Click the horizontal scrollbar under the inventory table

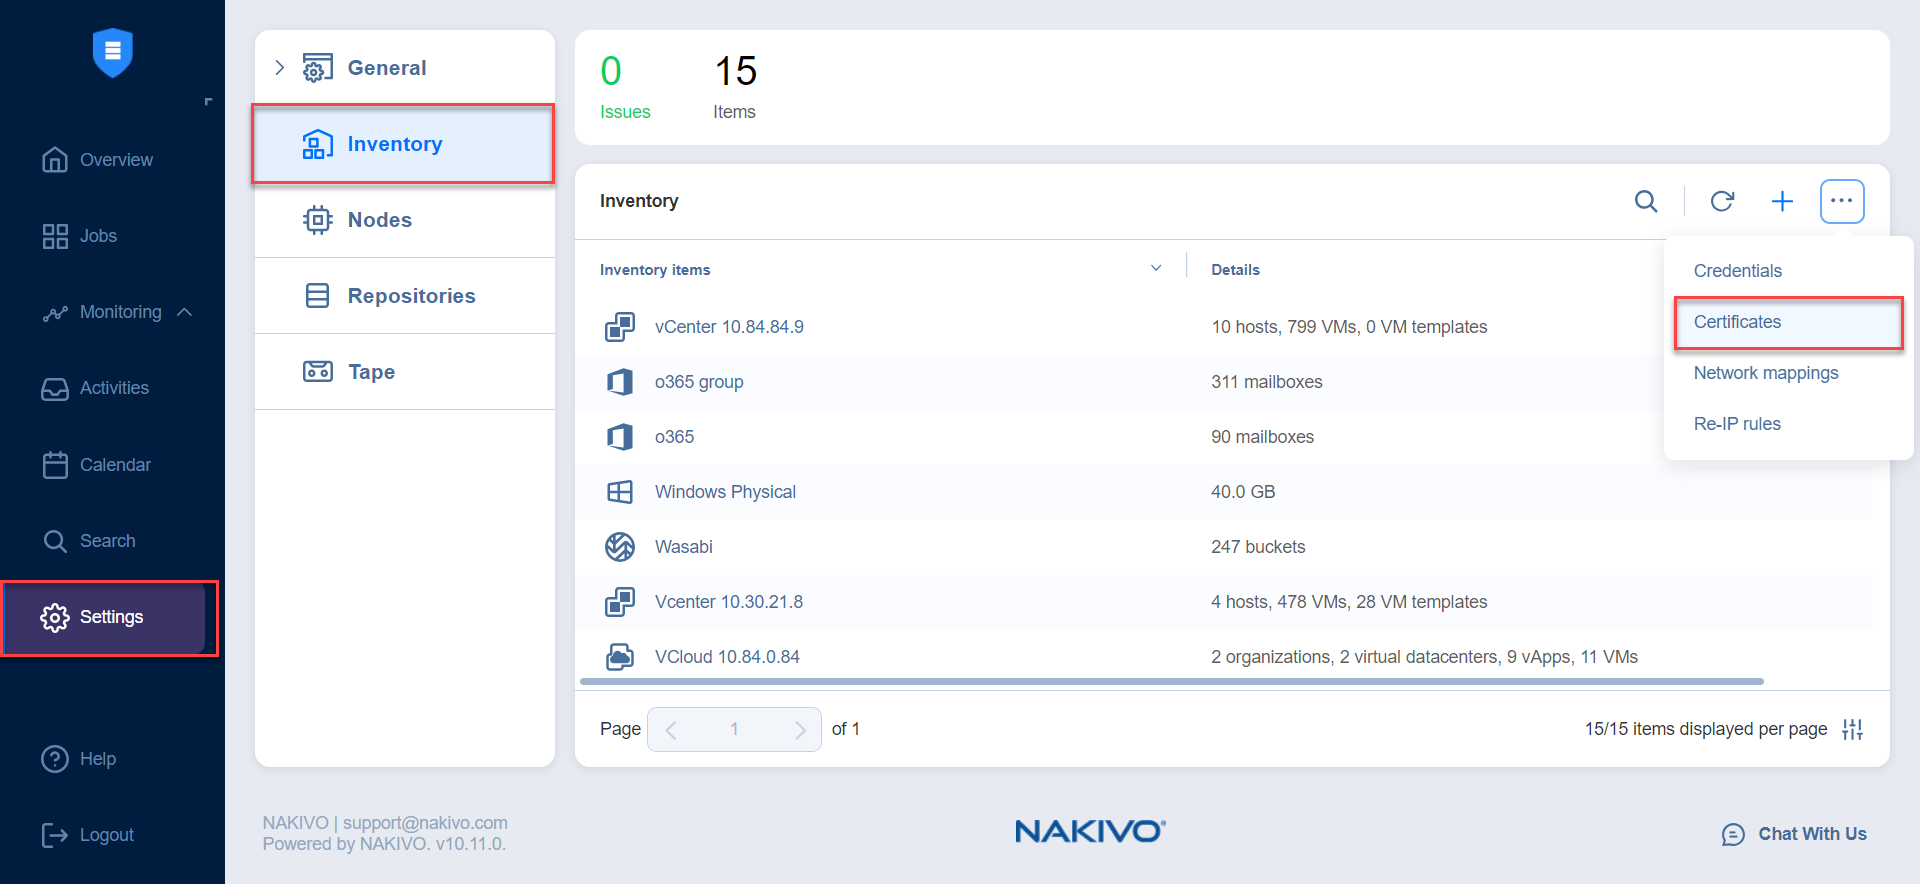pyautogui.click(x=1170, y=681)
